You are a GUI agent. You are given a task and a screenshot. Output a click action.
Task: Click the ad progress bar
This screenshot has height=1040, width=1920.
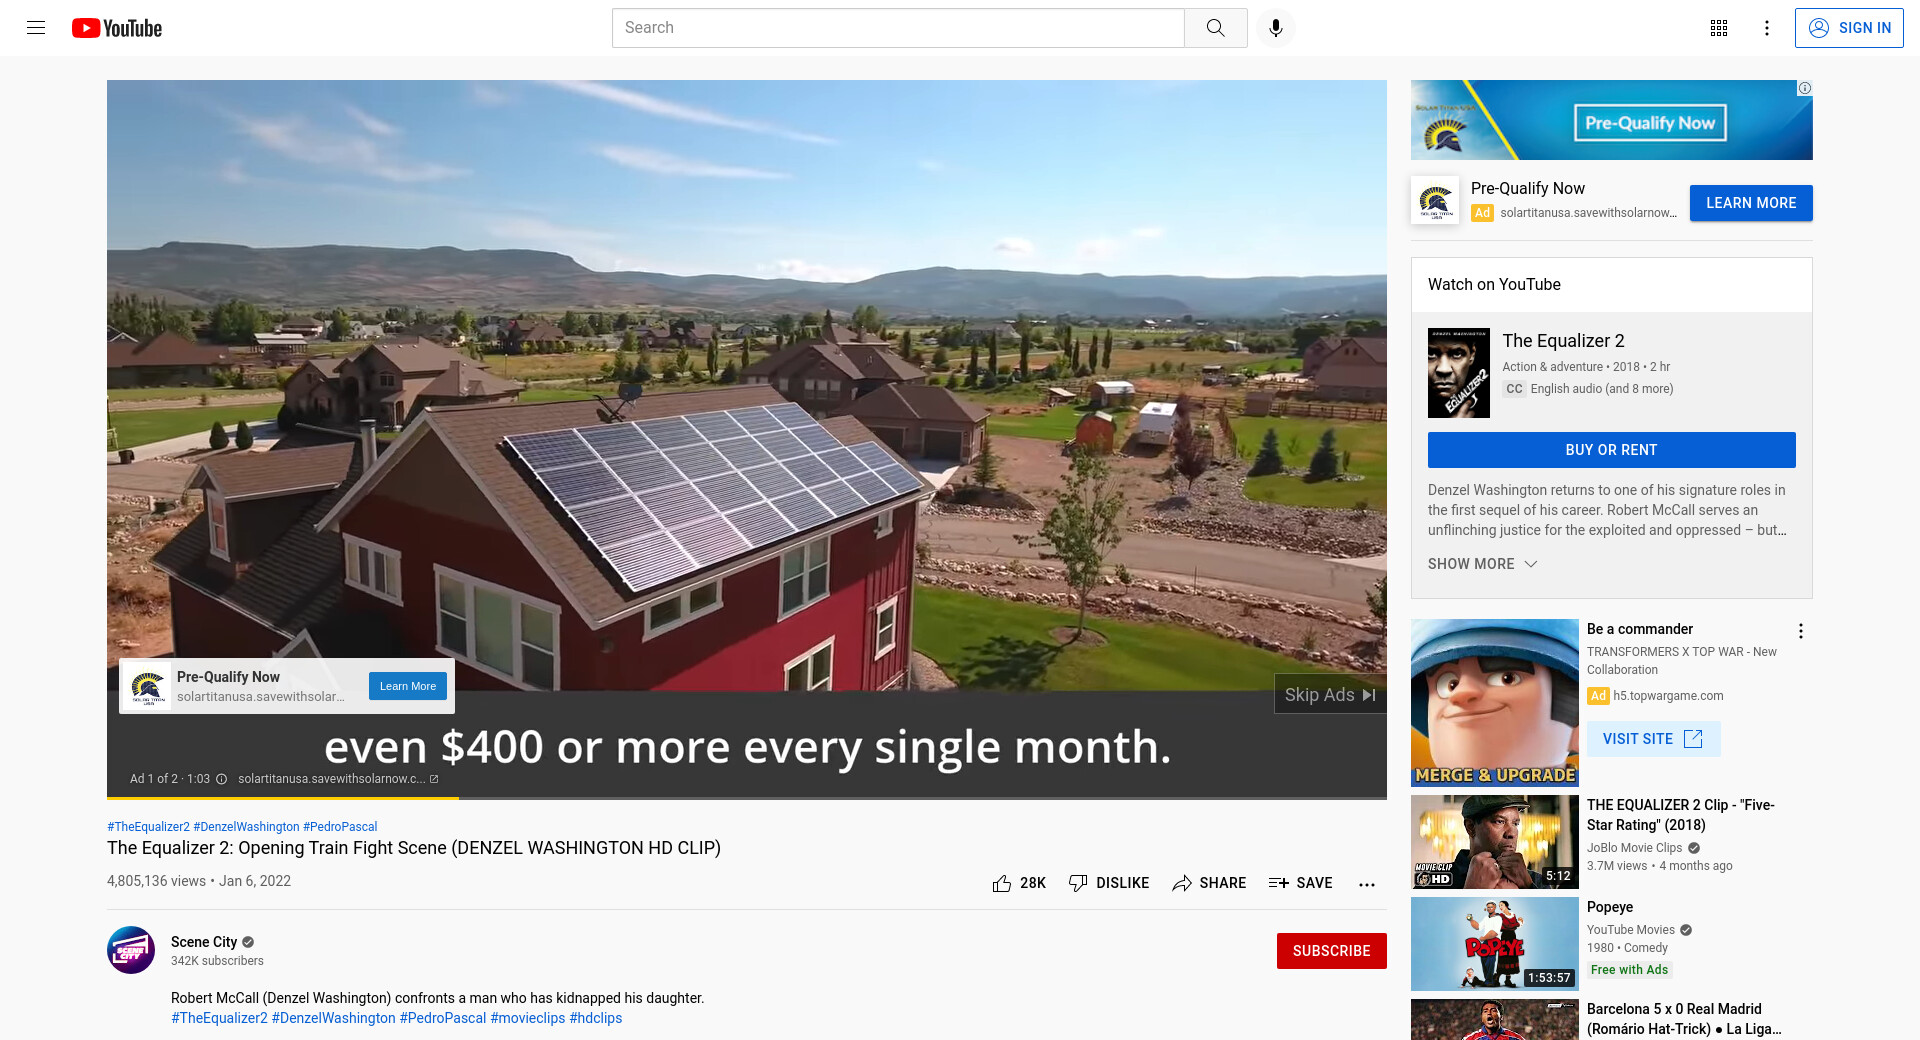coord(747,798)
